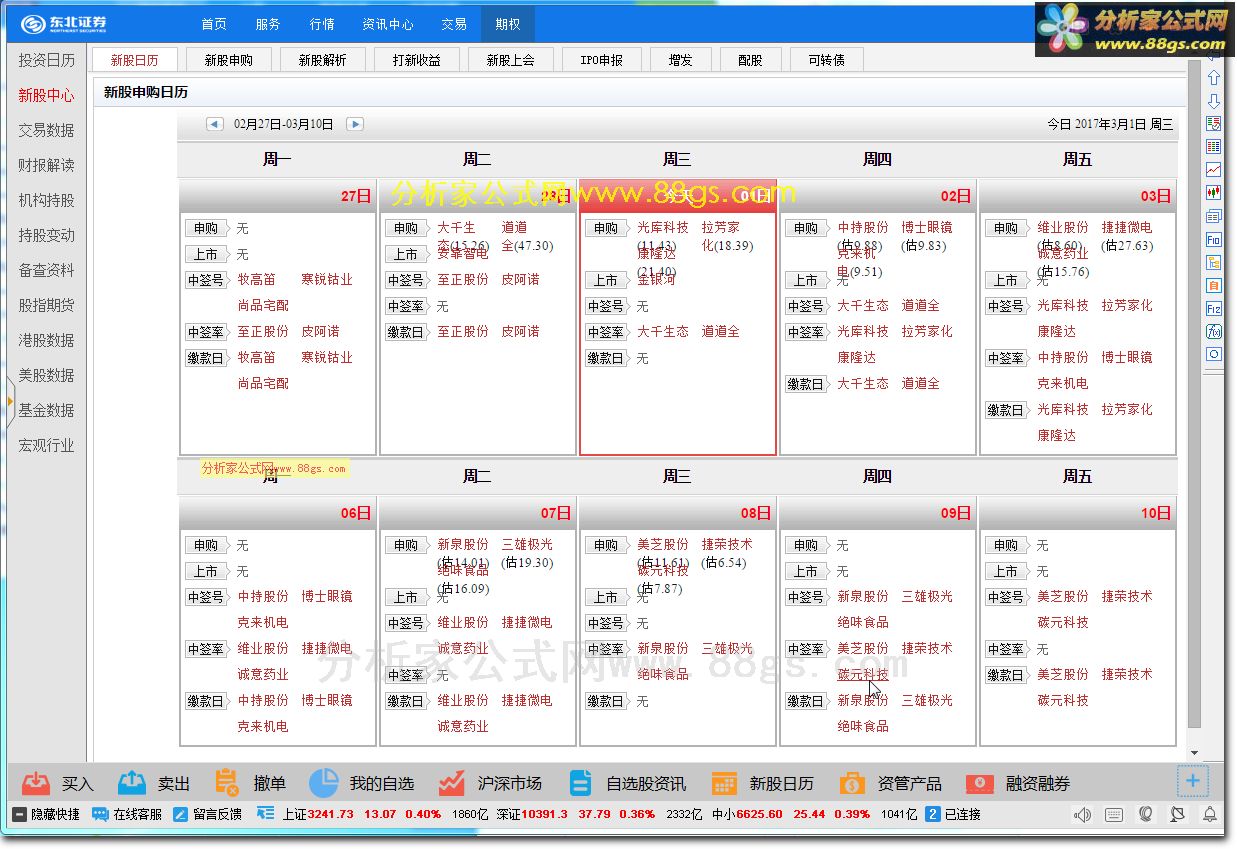Switch to 新股申购 tab
The height and width of the screenshot is (849, 1237).
[229, 60]
